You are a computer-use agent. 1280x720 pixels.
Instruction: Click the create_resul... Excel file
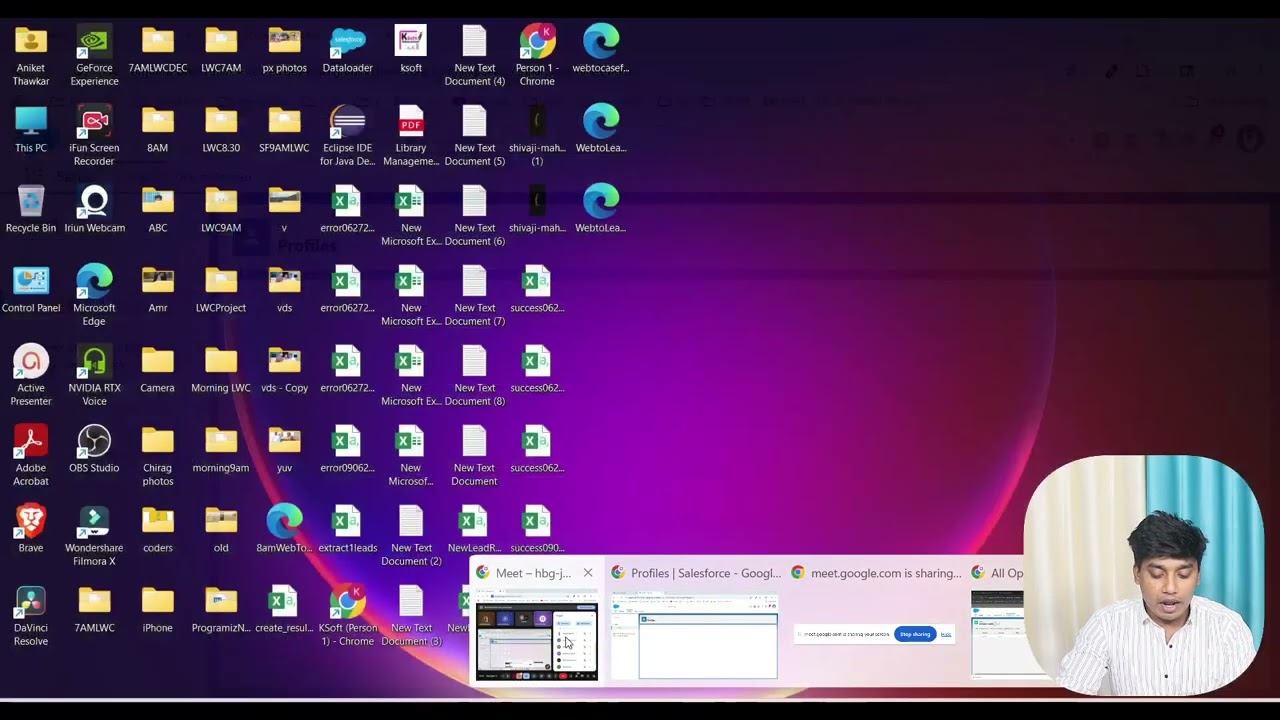(284, 610)
